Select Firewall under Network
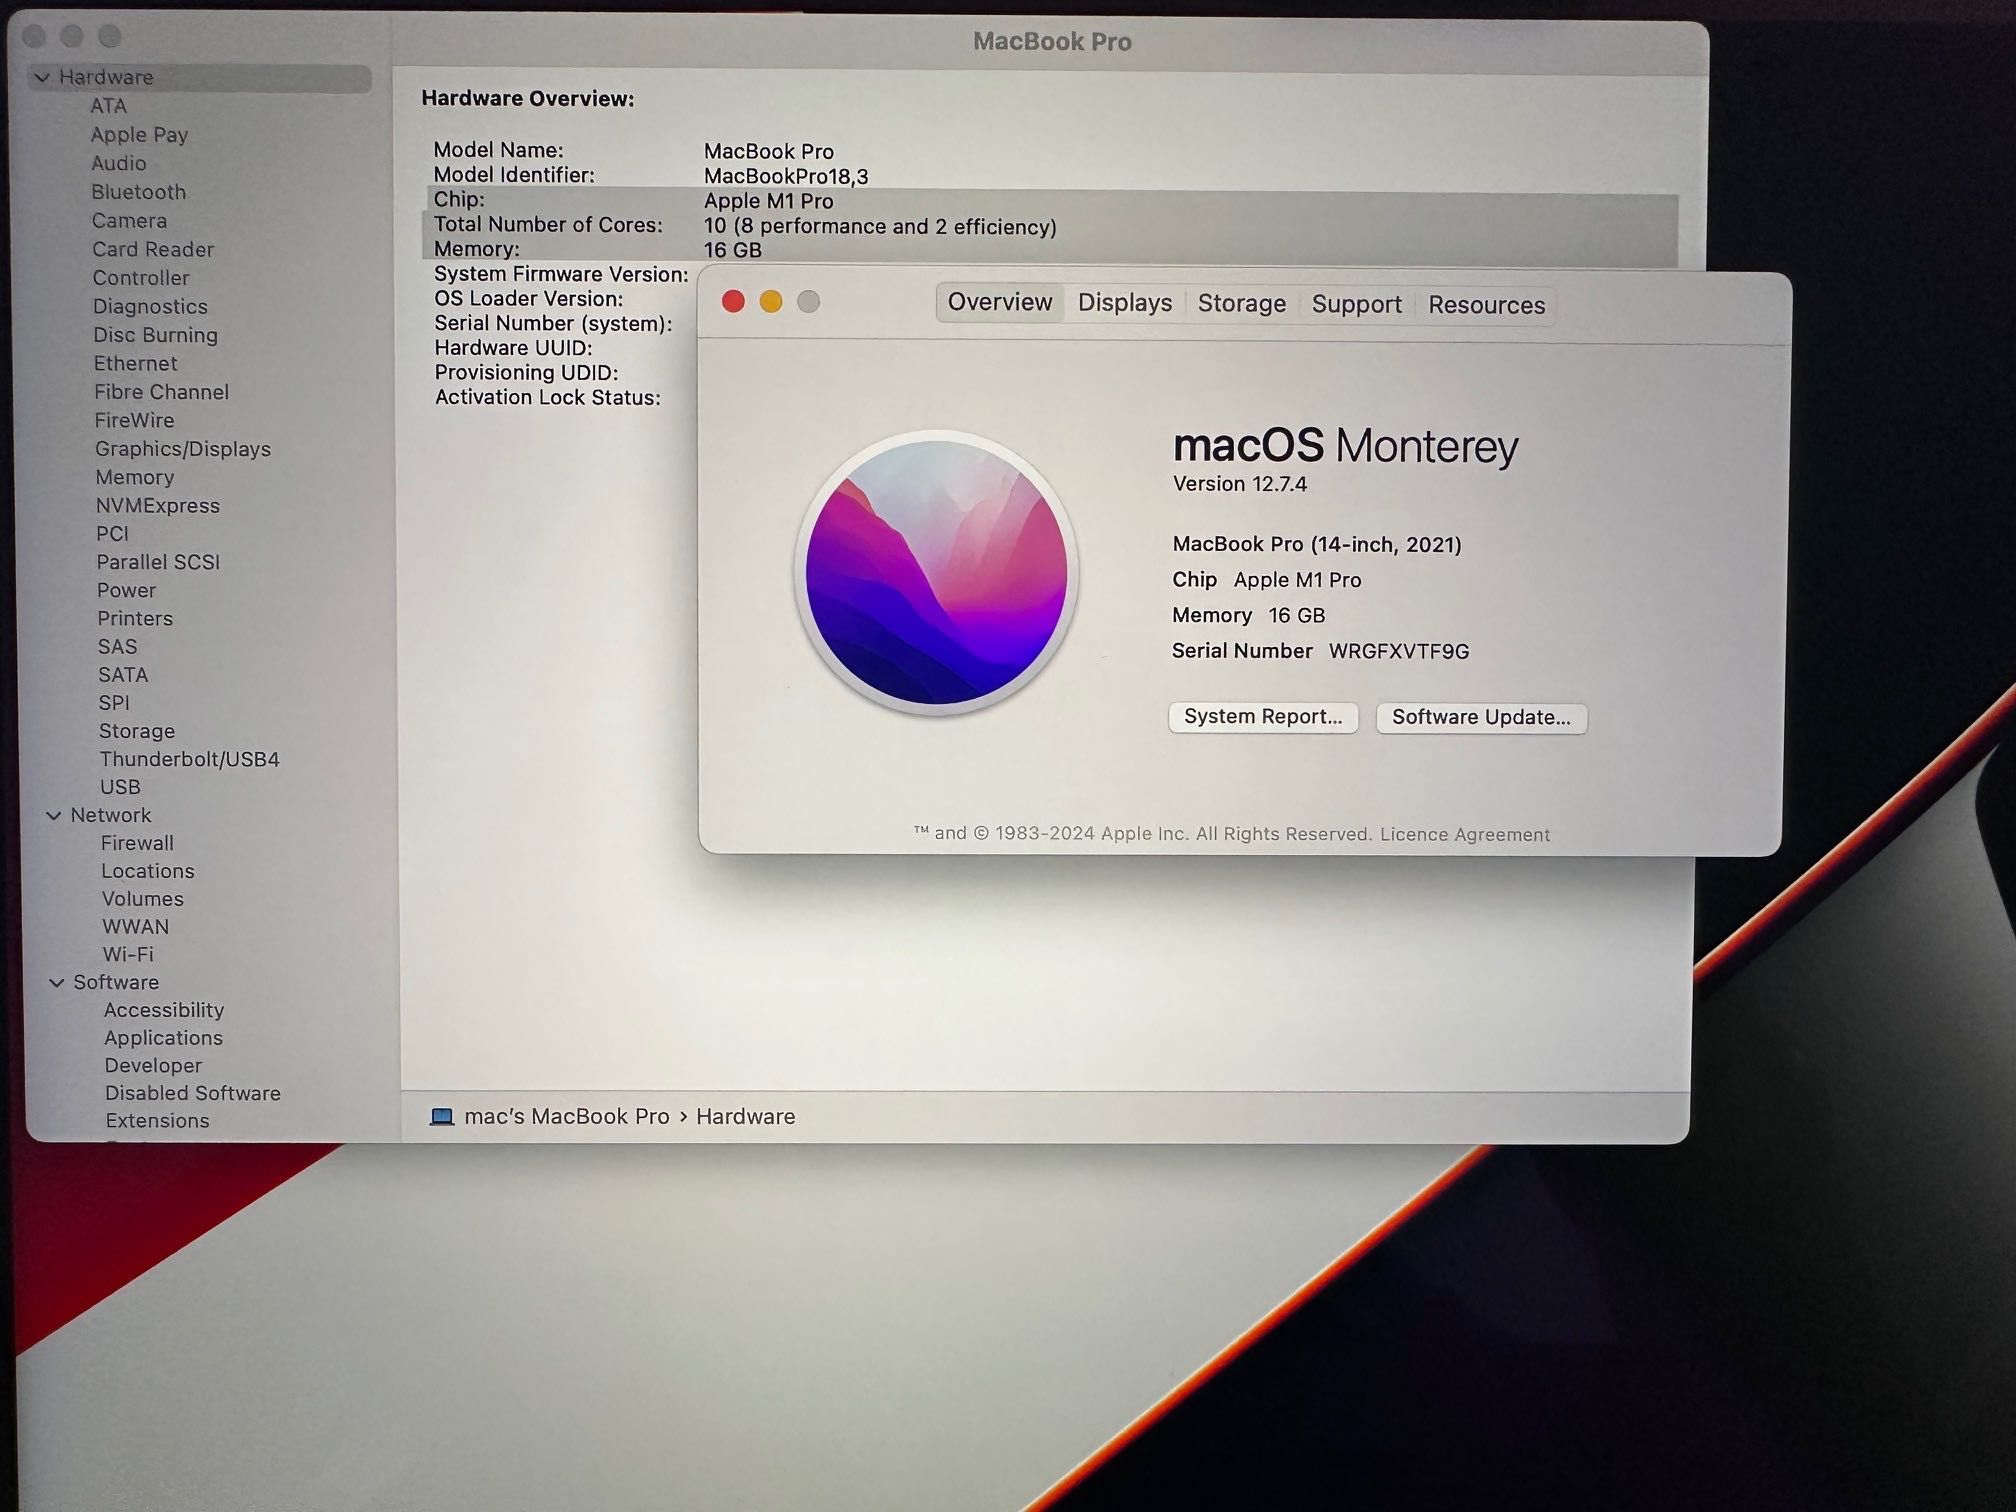The width and height of the screenshot is (2016, 1512). coord(137,843)
